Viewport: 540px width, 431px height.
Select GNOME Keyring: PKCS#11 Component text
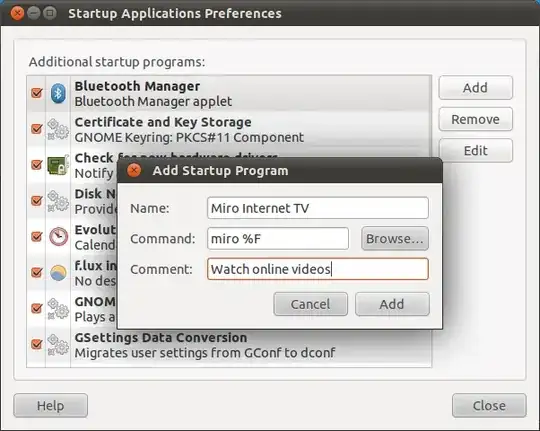tap(189, 137)
